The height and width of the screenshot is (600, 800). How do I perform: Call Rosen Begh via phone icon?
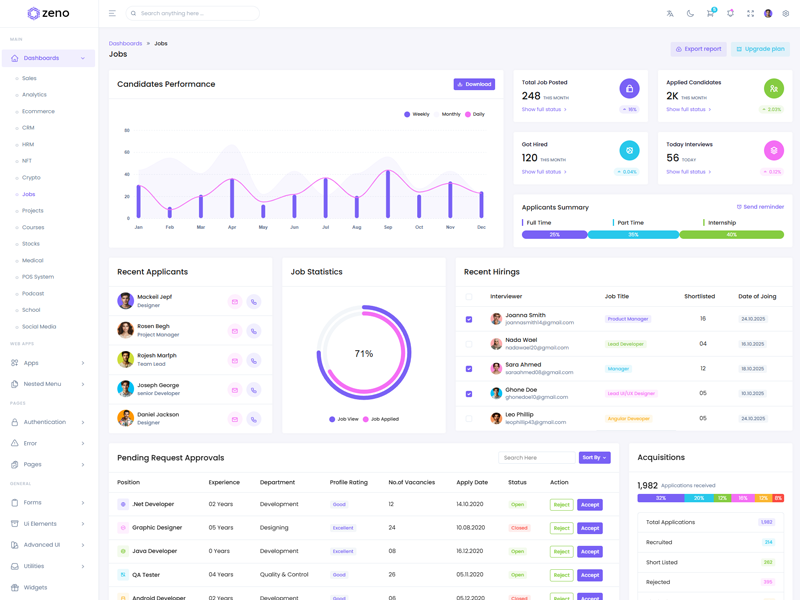(254, 331)
